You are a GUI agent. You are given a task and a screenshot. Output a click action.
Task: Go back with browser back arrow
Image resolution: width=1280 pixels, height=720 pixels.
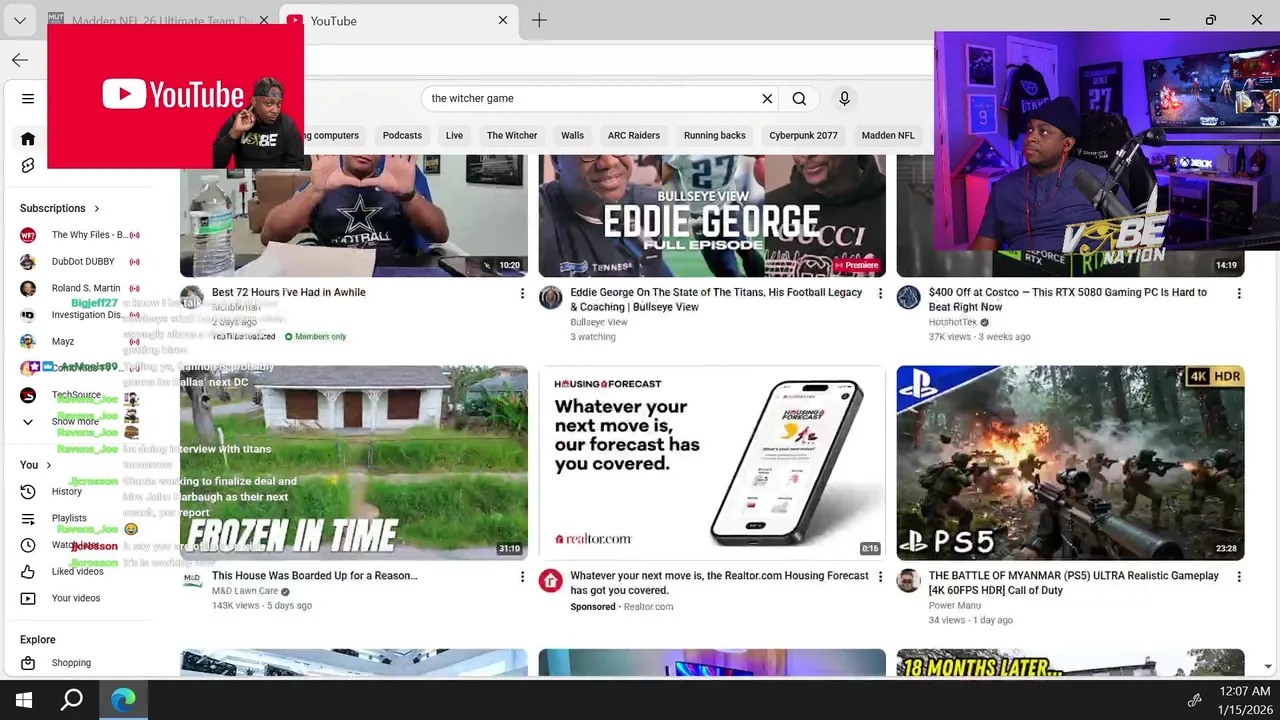pos(20,60)
